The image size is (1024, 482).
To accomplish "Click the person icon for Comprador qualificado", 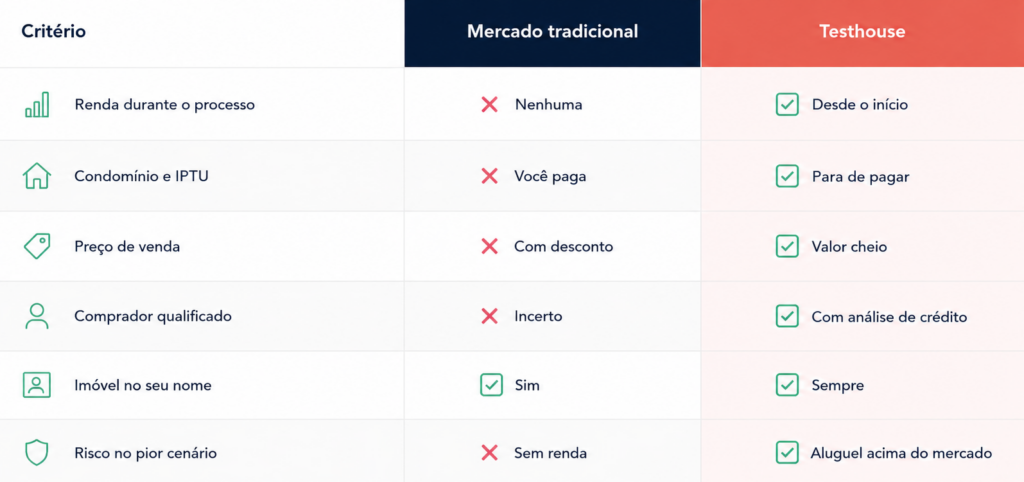I will click(37, 316).
